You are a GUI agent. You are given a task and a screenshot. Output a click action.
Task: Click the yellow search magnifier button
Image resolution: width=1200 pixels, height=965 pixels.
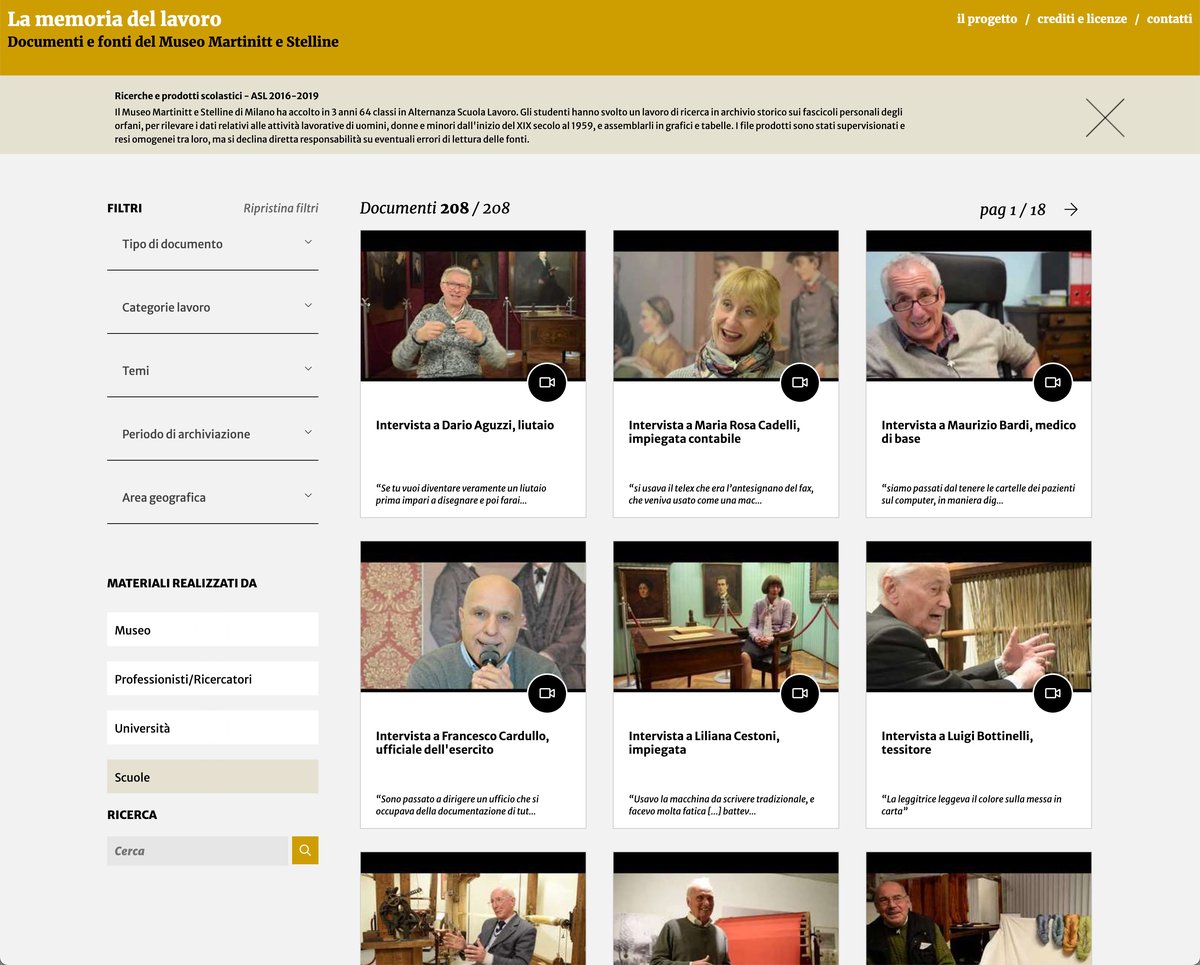click(305, 851)
